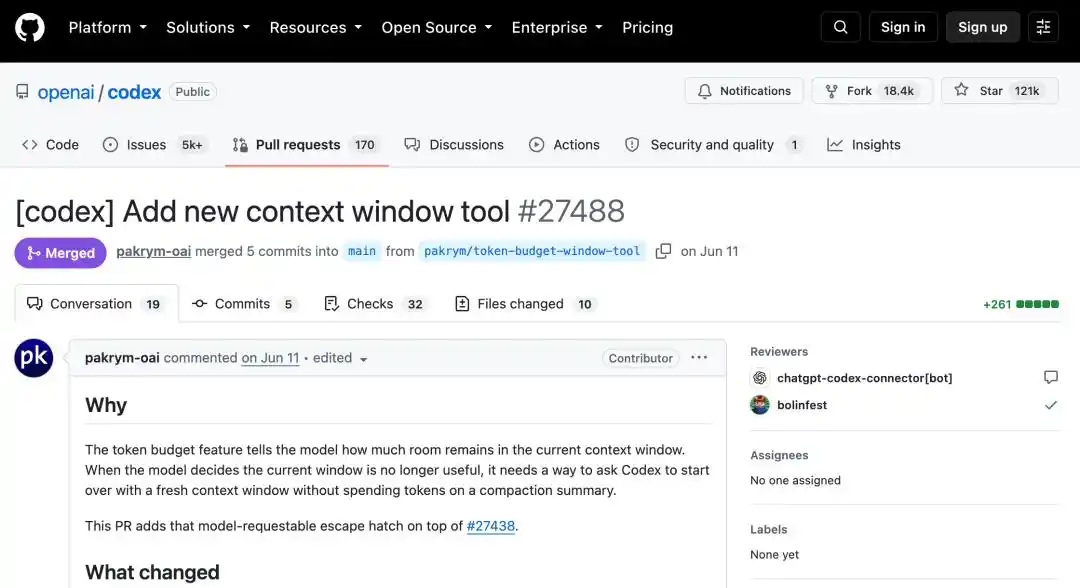Click the star count 121k
Screen dimensions: 1080x588
coord(1026,91)
